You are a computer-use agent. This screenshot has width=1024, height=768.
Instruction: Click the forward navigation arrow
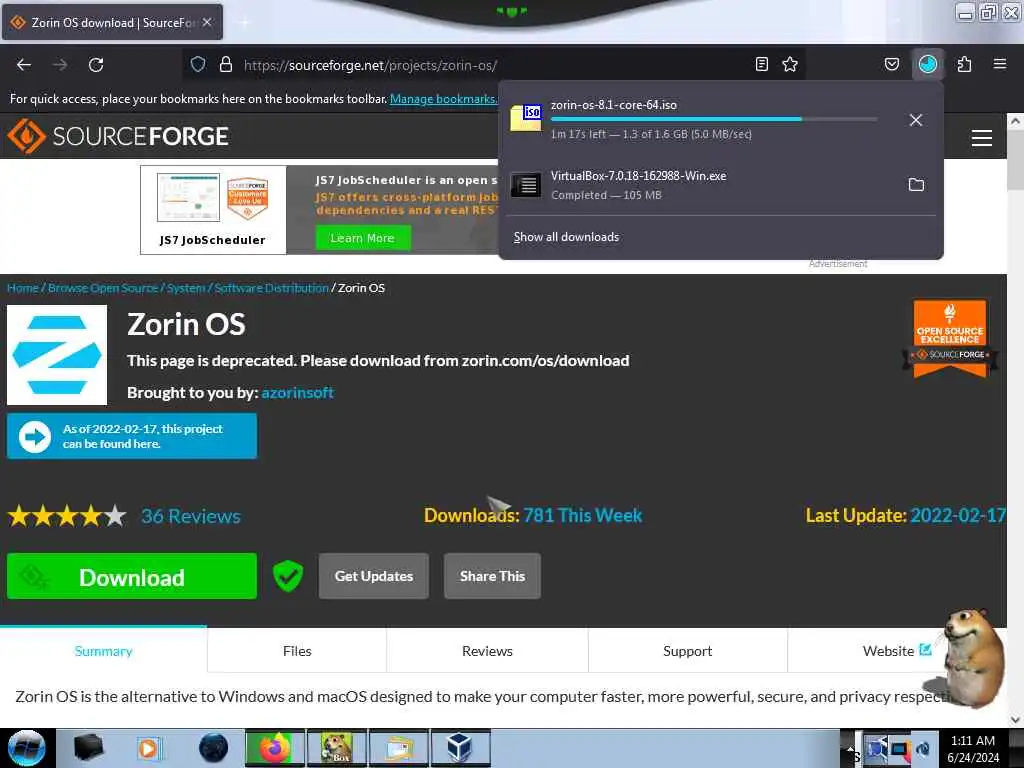click(60, 65)
